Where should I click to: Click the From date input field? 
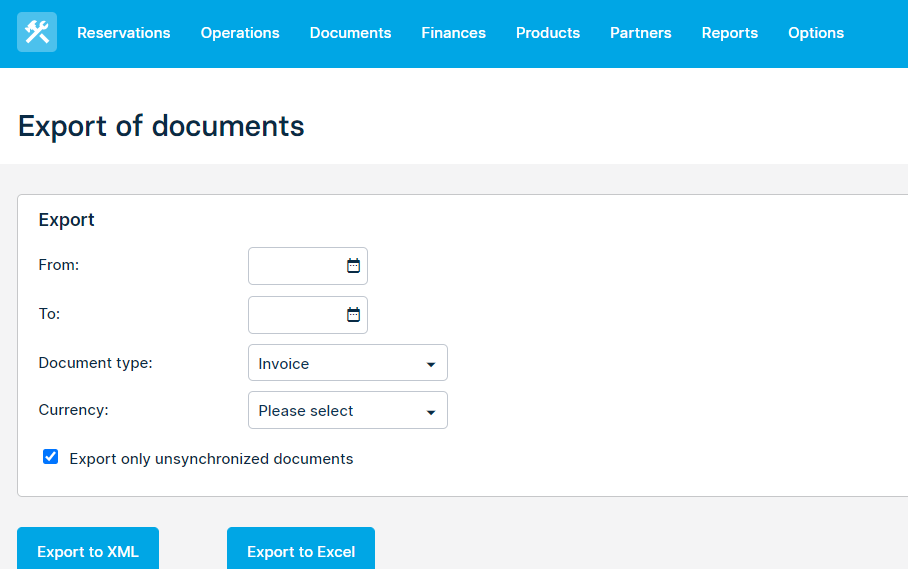point(307,266)
